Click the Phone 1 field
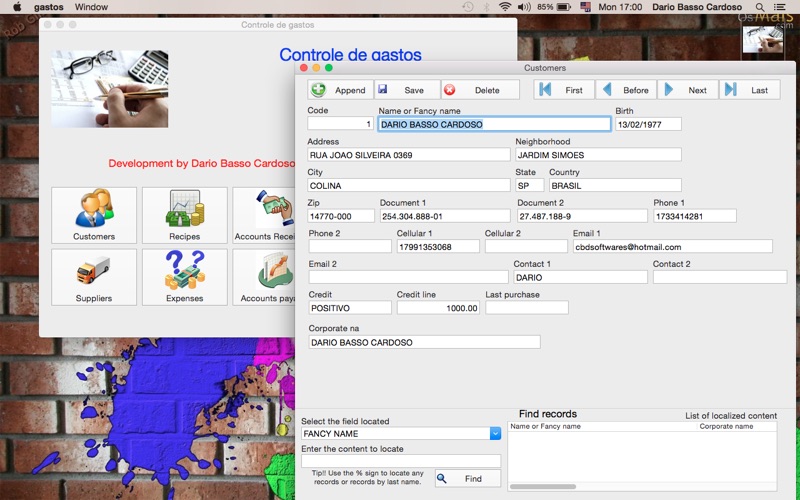The image size is (800, 500). tap(695, 216)
